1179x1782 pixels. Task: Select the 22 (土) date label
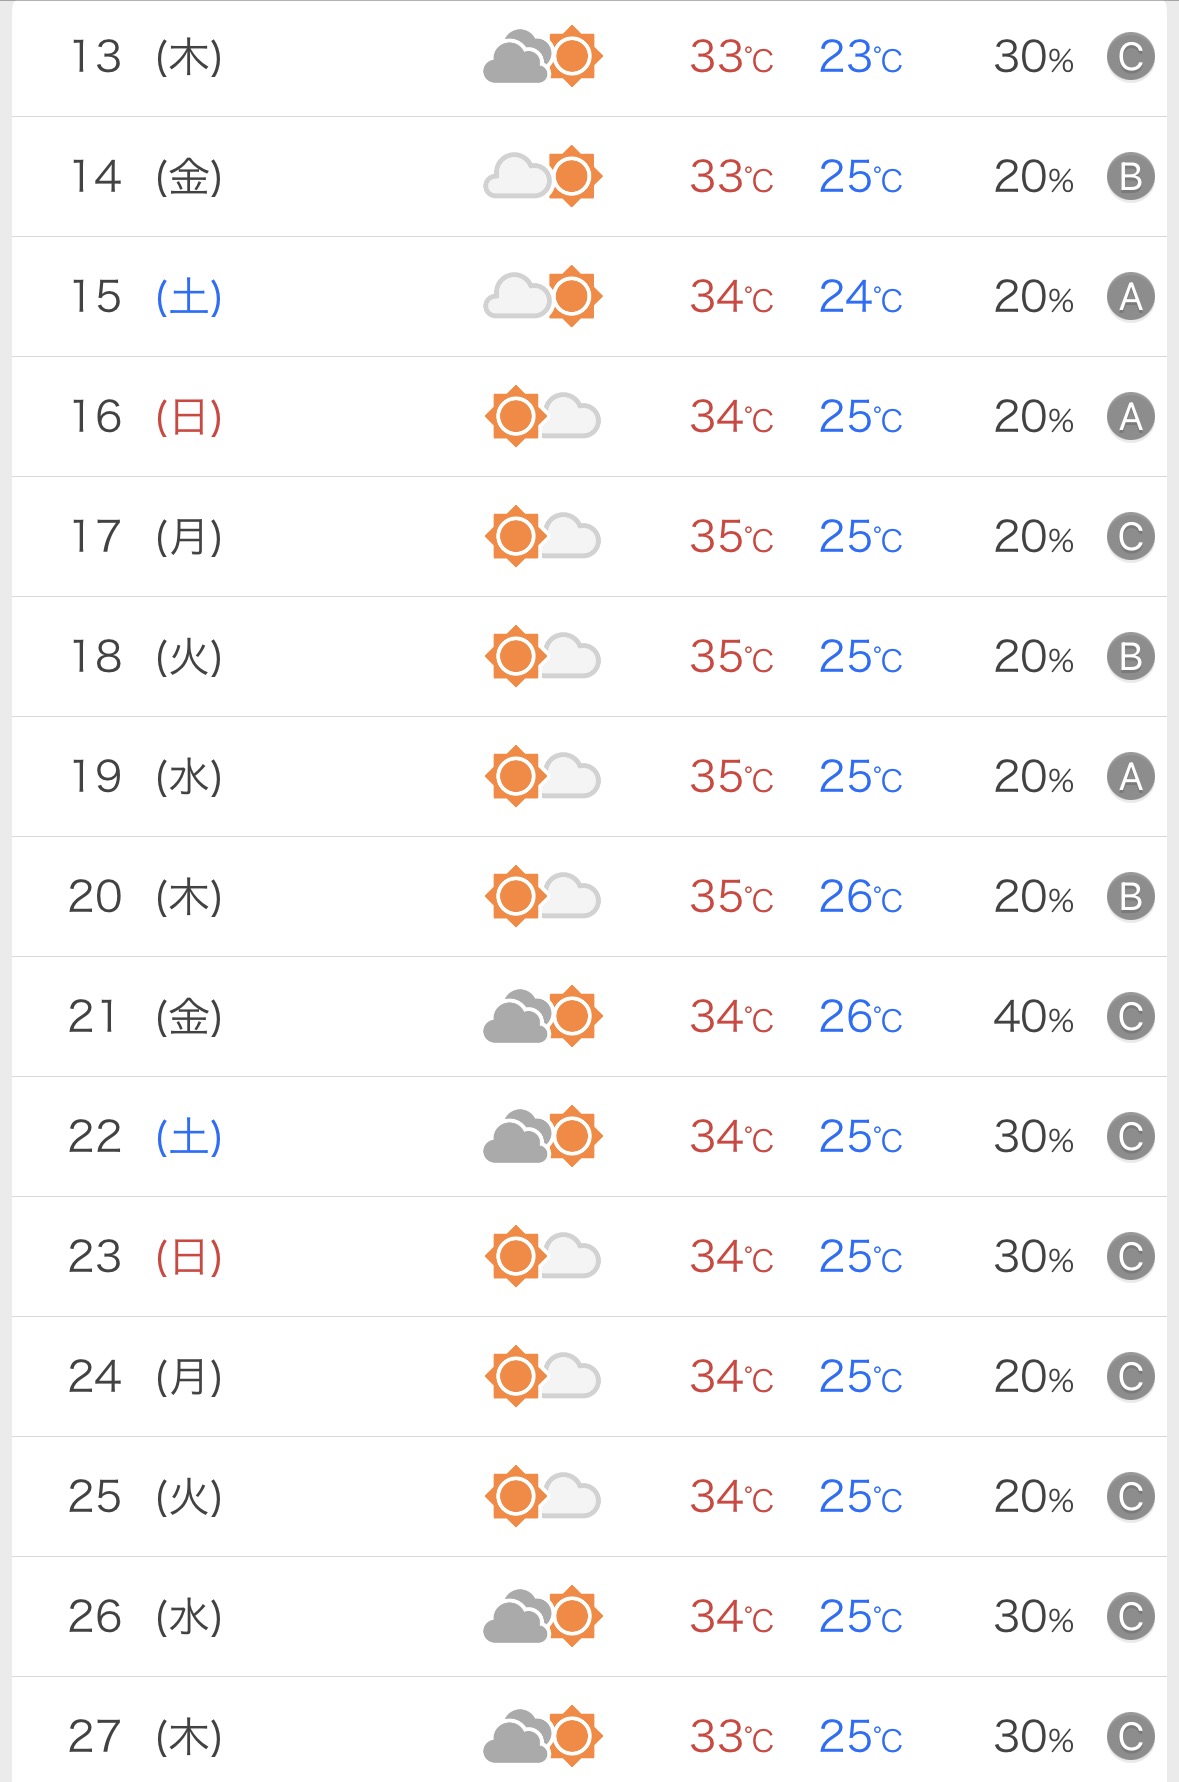coord(146,1137)
